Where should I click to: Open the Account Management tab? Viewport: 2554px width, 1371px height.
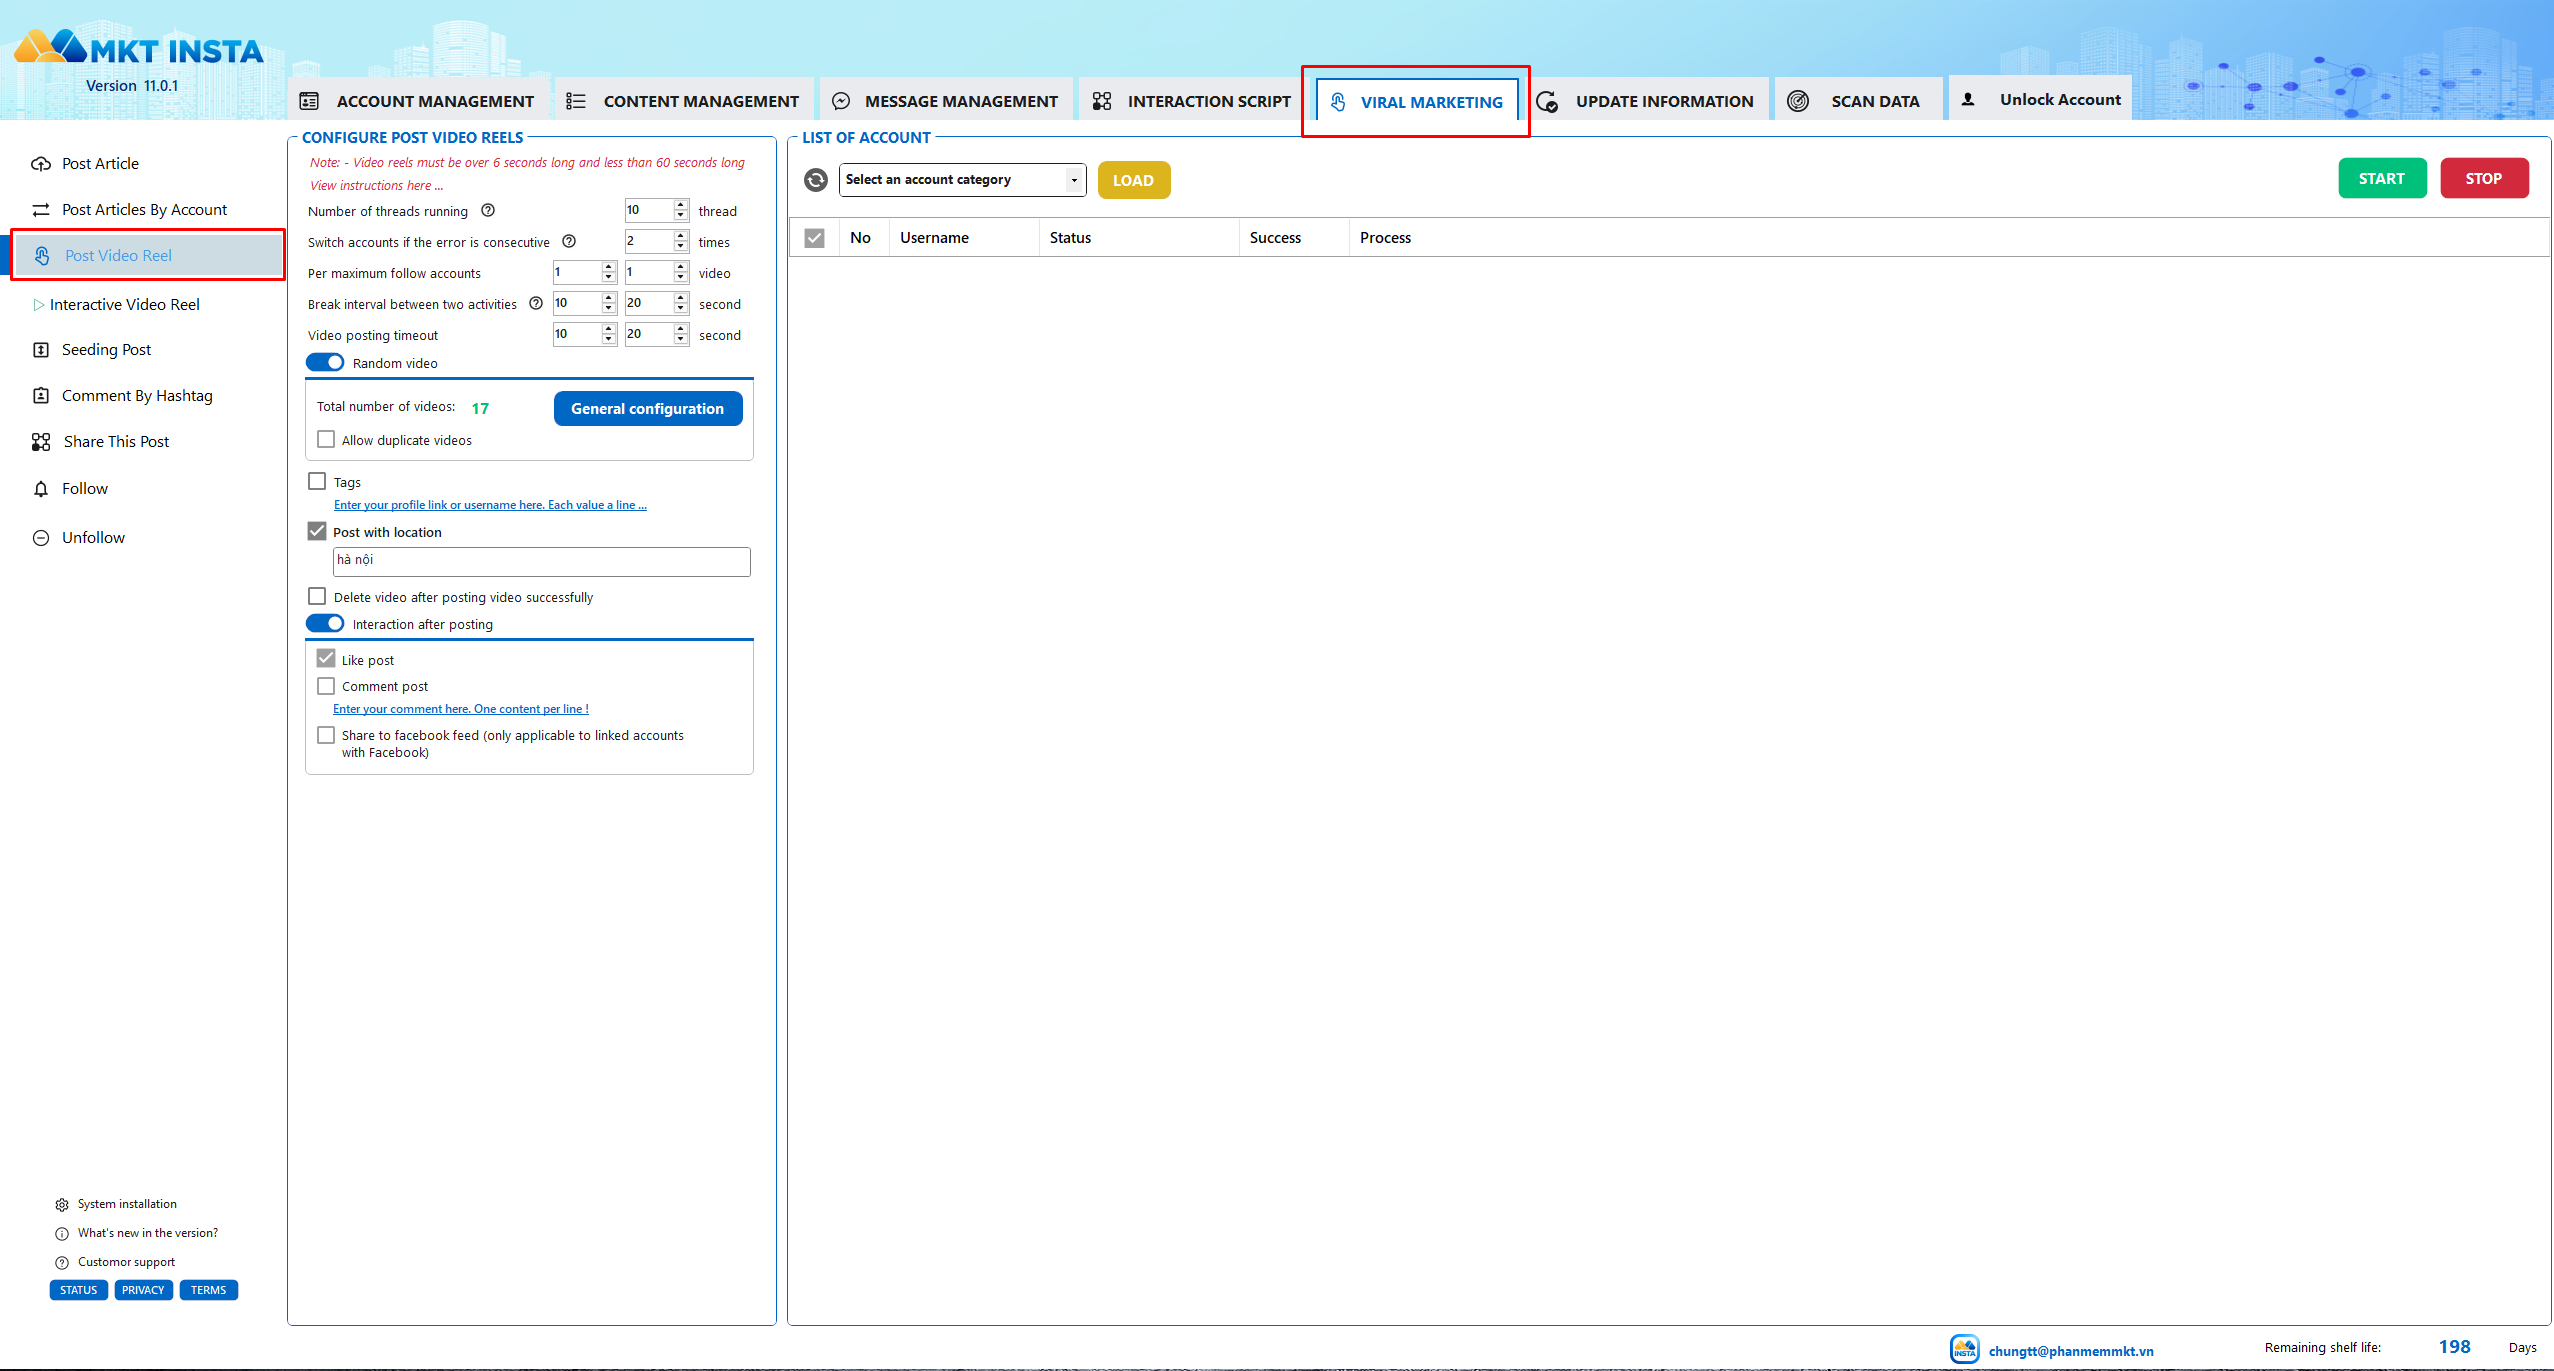point(419,100)
